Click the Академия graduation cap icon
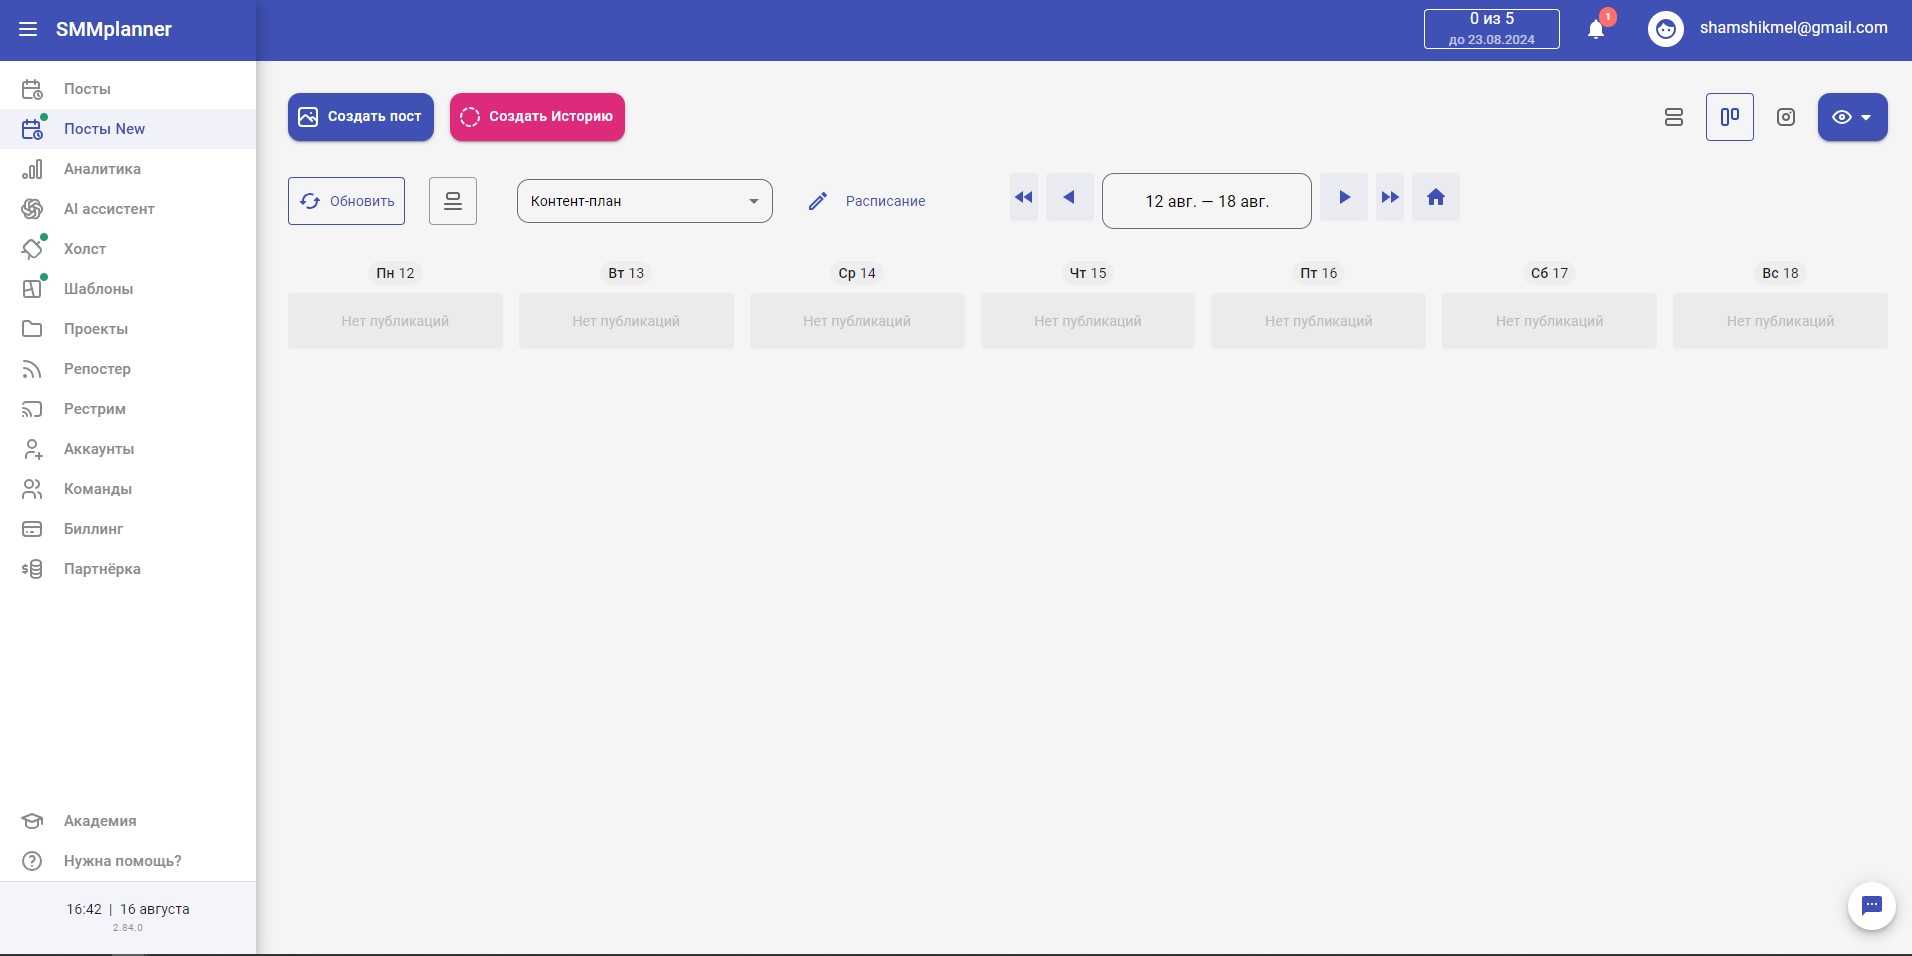The width and height of the screenshot is (1912, 956). coord(32,821)
